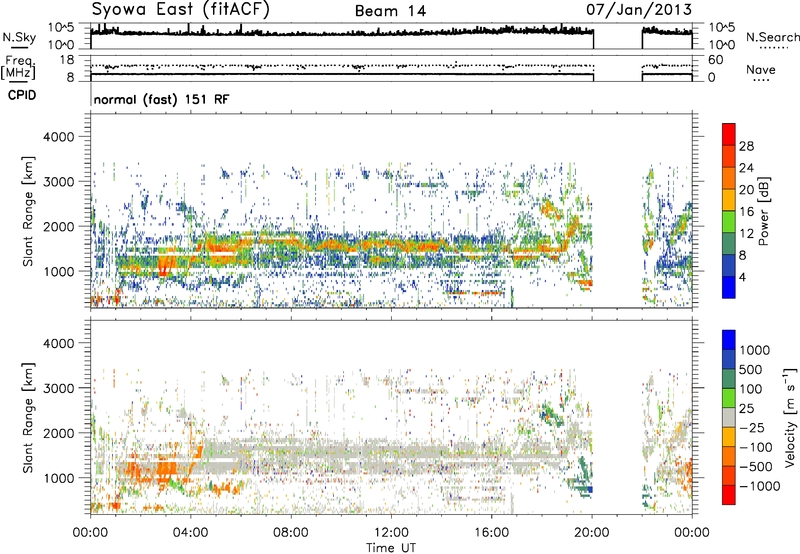800x554 pixels.
Task: Click the Slant Range label of power panel
Action: [28, 211]
